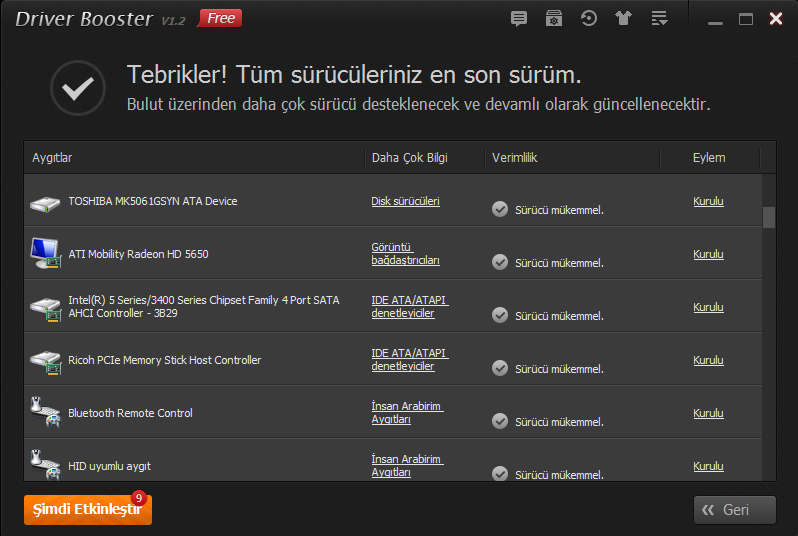Click the TOSHIBA disk drive device icon
798x536 pixels.
click(45, 204)
